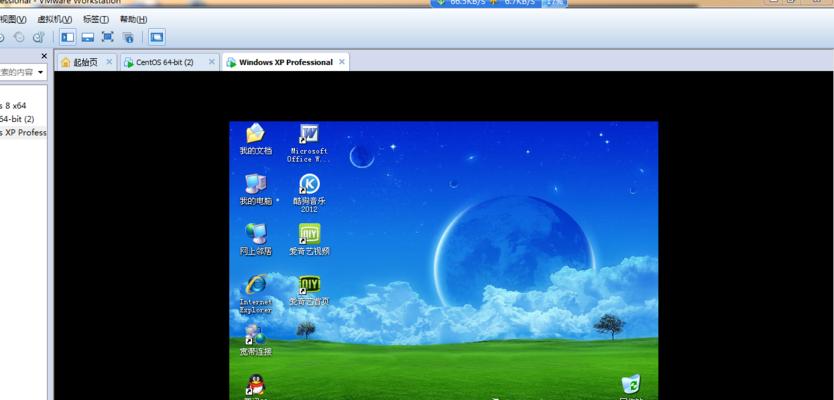Image resolution: width=834 pixels, height=400 pixels.
Task: Select the 'XP Profess' VM in library
Action: (x=23, y=132)
